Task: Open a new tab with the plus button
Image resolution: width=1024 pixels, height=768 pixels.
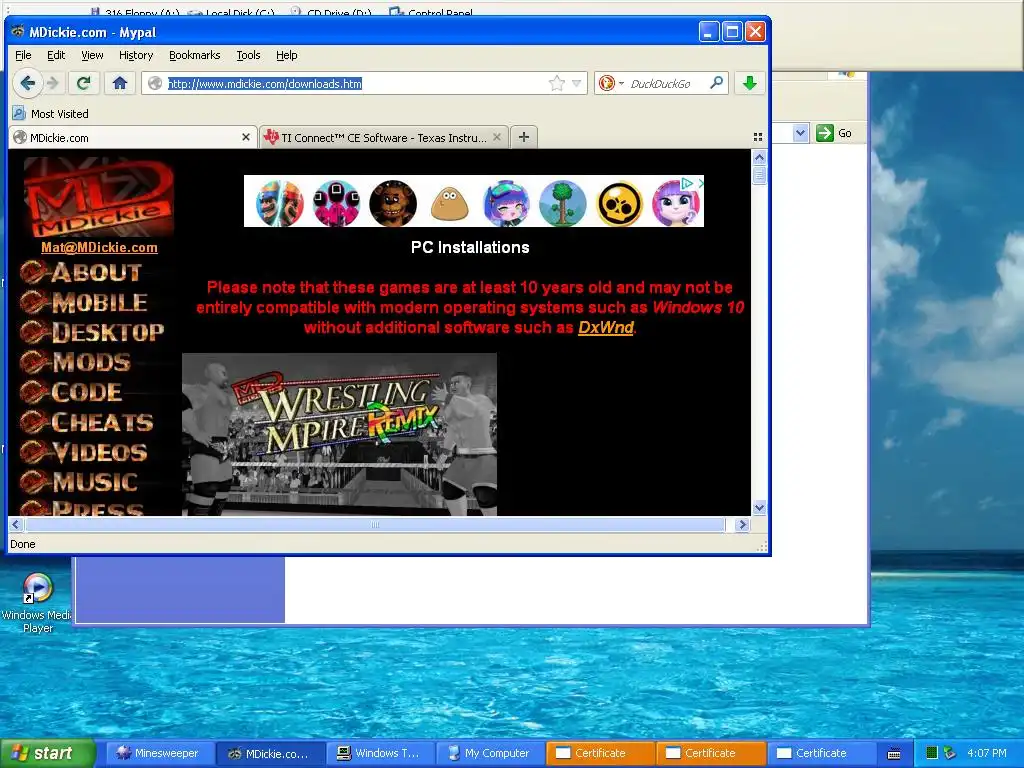Action: click(x=524, y=136)
